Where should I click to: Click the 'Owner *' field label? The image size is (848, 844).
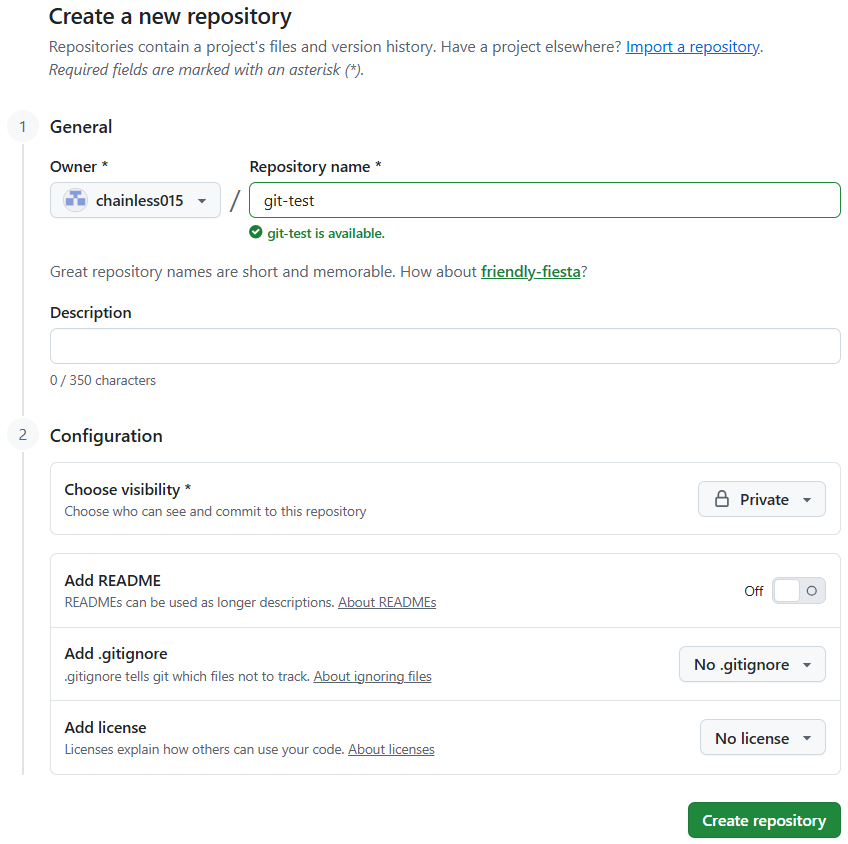pyautogui.click(x=79, y=167)
